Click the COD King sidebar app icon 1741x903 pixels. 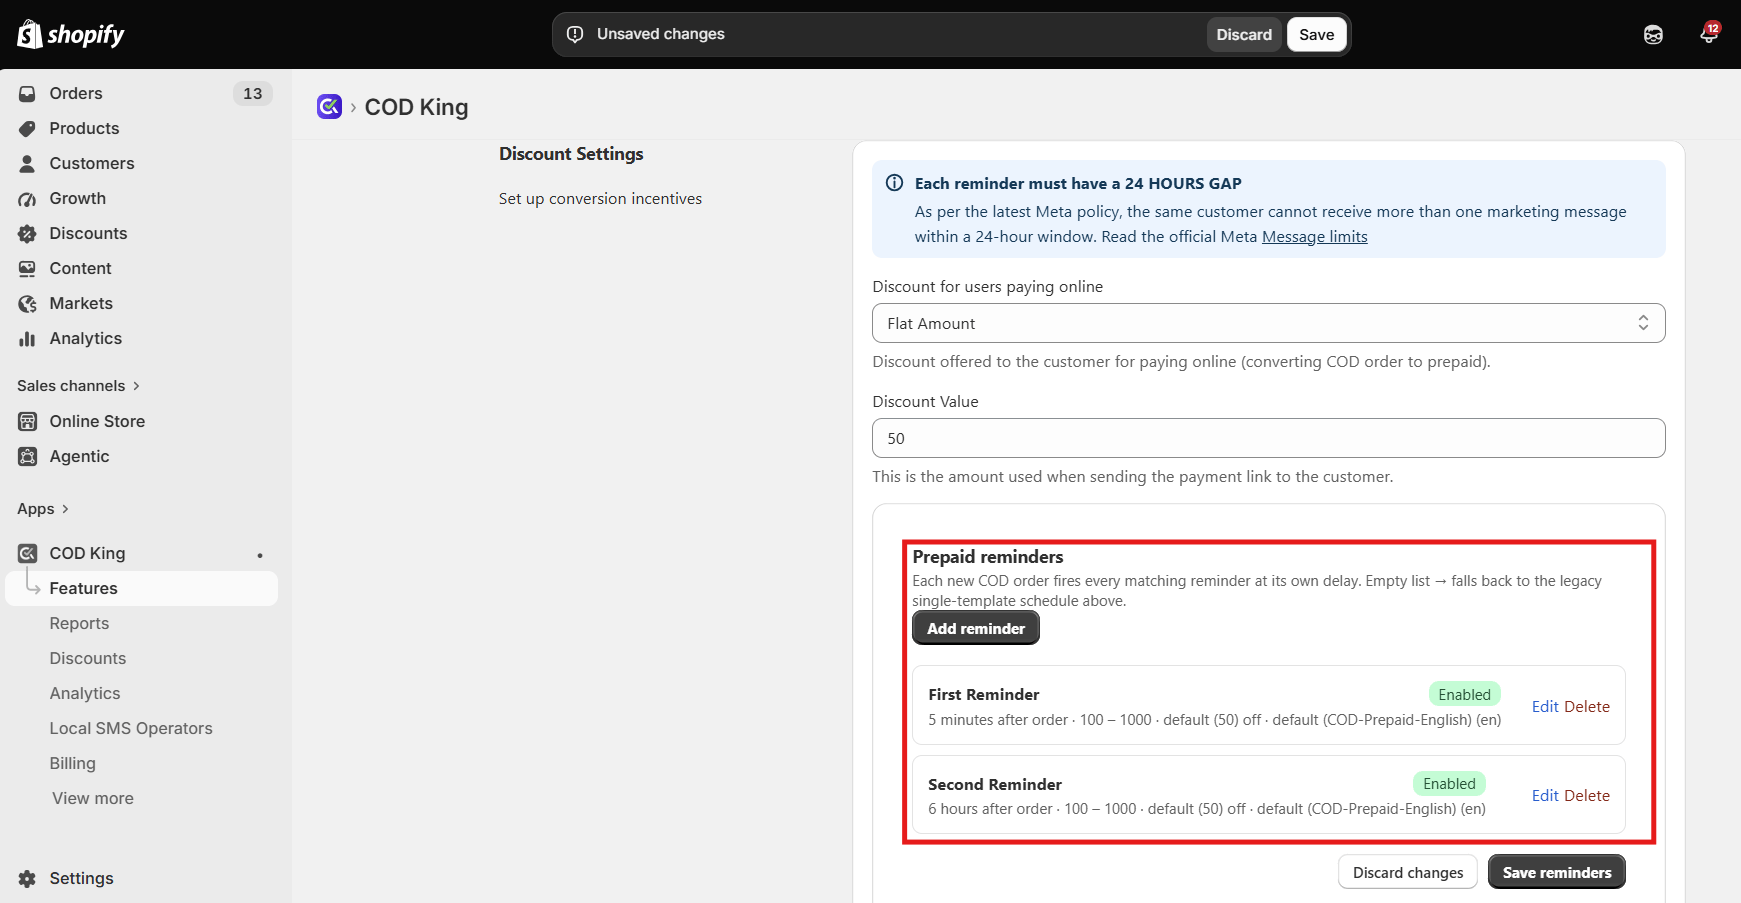pyautogui.click(x=27, y=553)
